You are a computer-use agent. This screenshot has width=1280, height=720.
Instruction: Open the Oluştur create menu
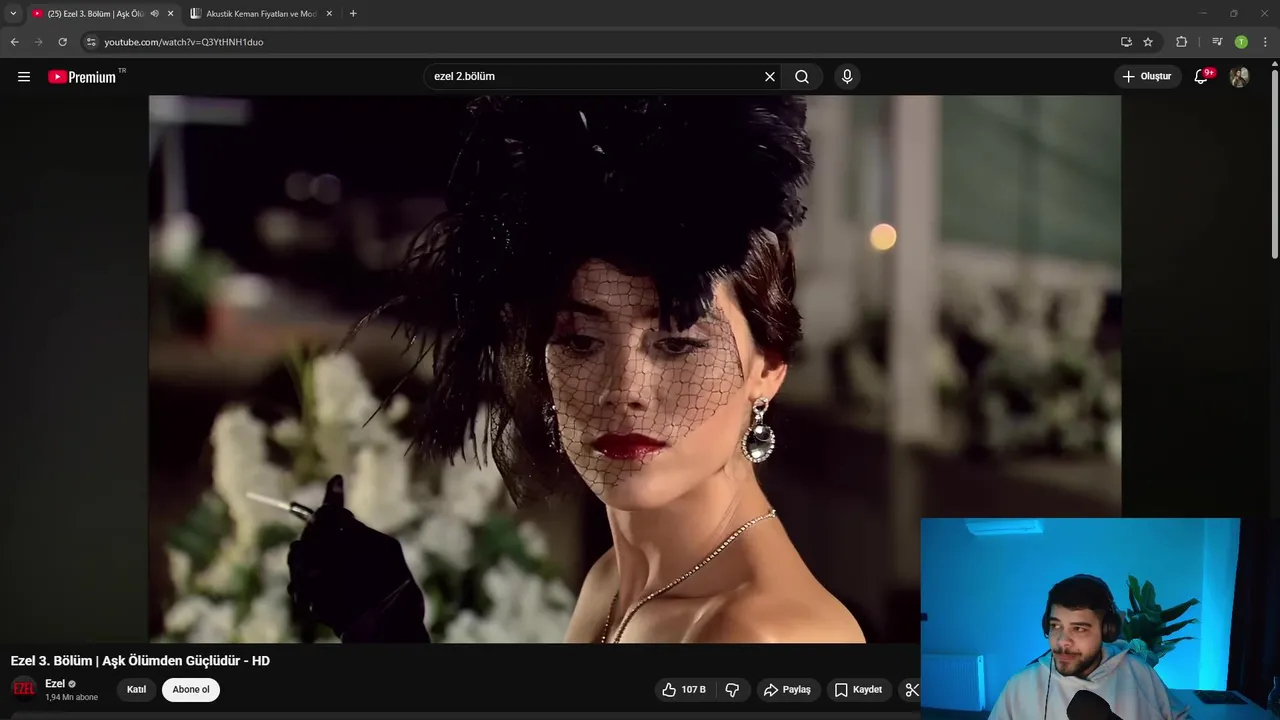[1147, 77]
